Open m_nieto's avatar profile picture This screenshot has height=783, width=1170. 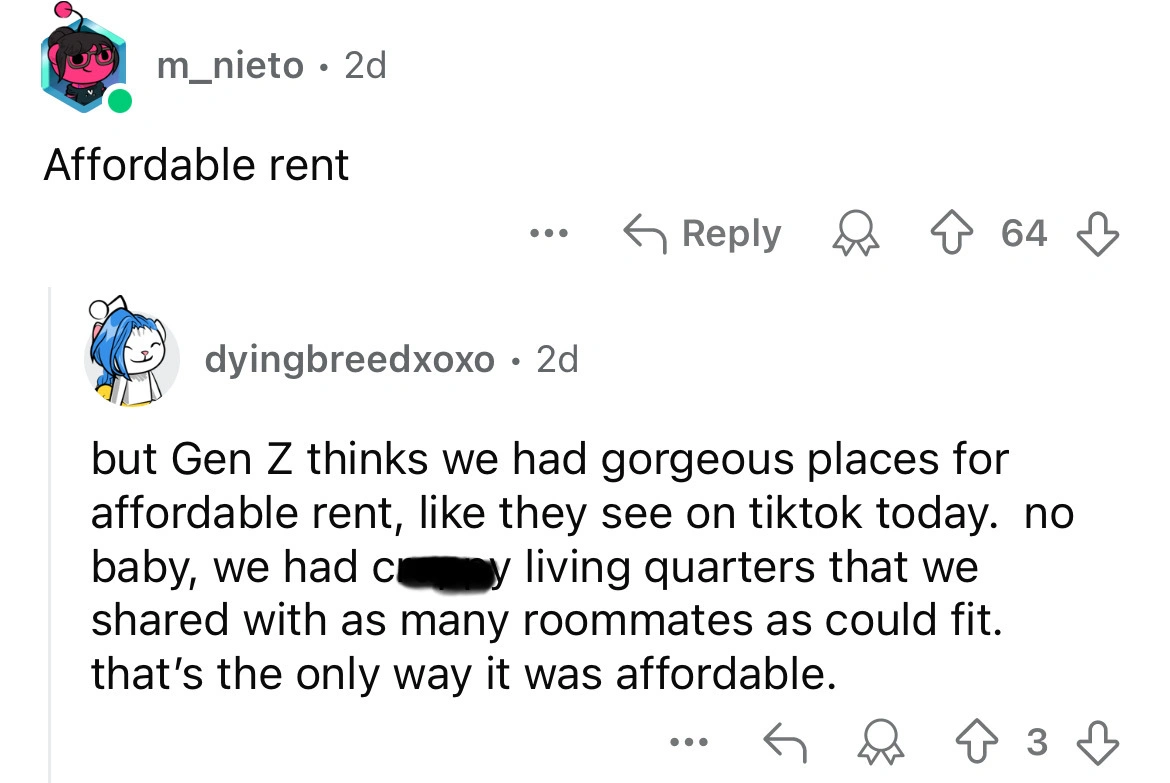[84, 64]
